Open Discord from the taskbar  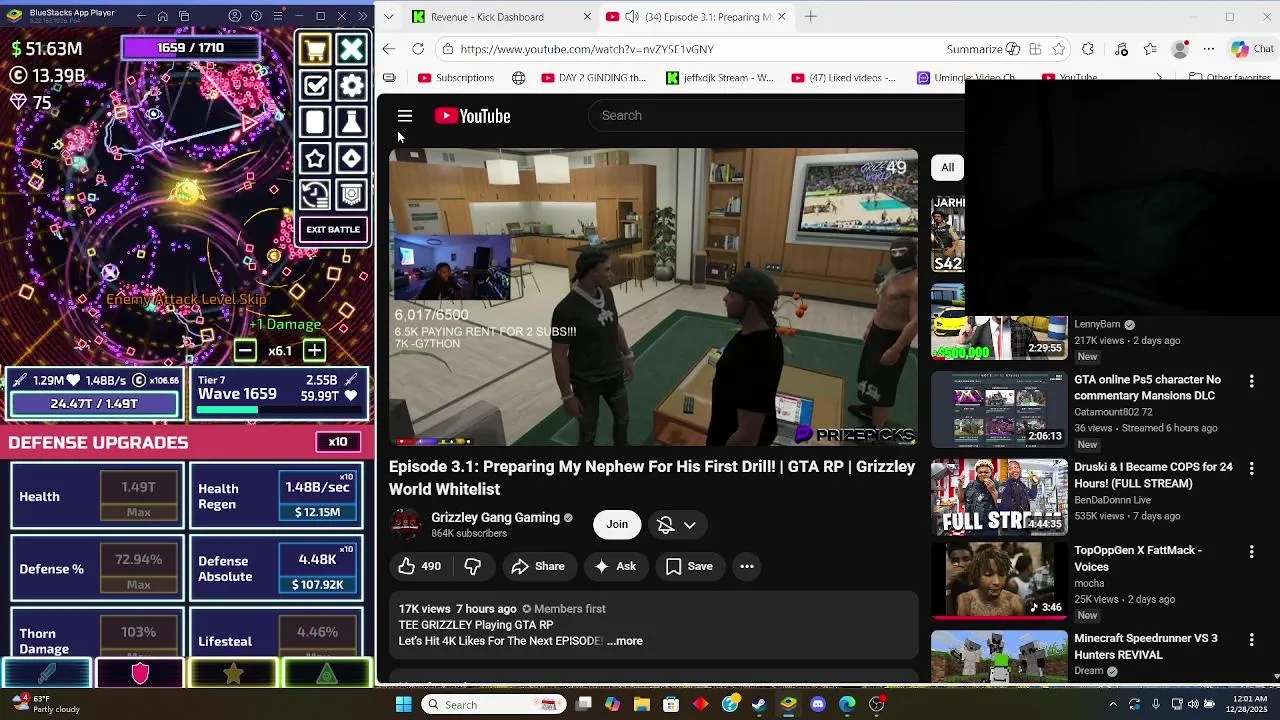pyautogui.click(x=818, y=704)
